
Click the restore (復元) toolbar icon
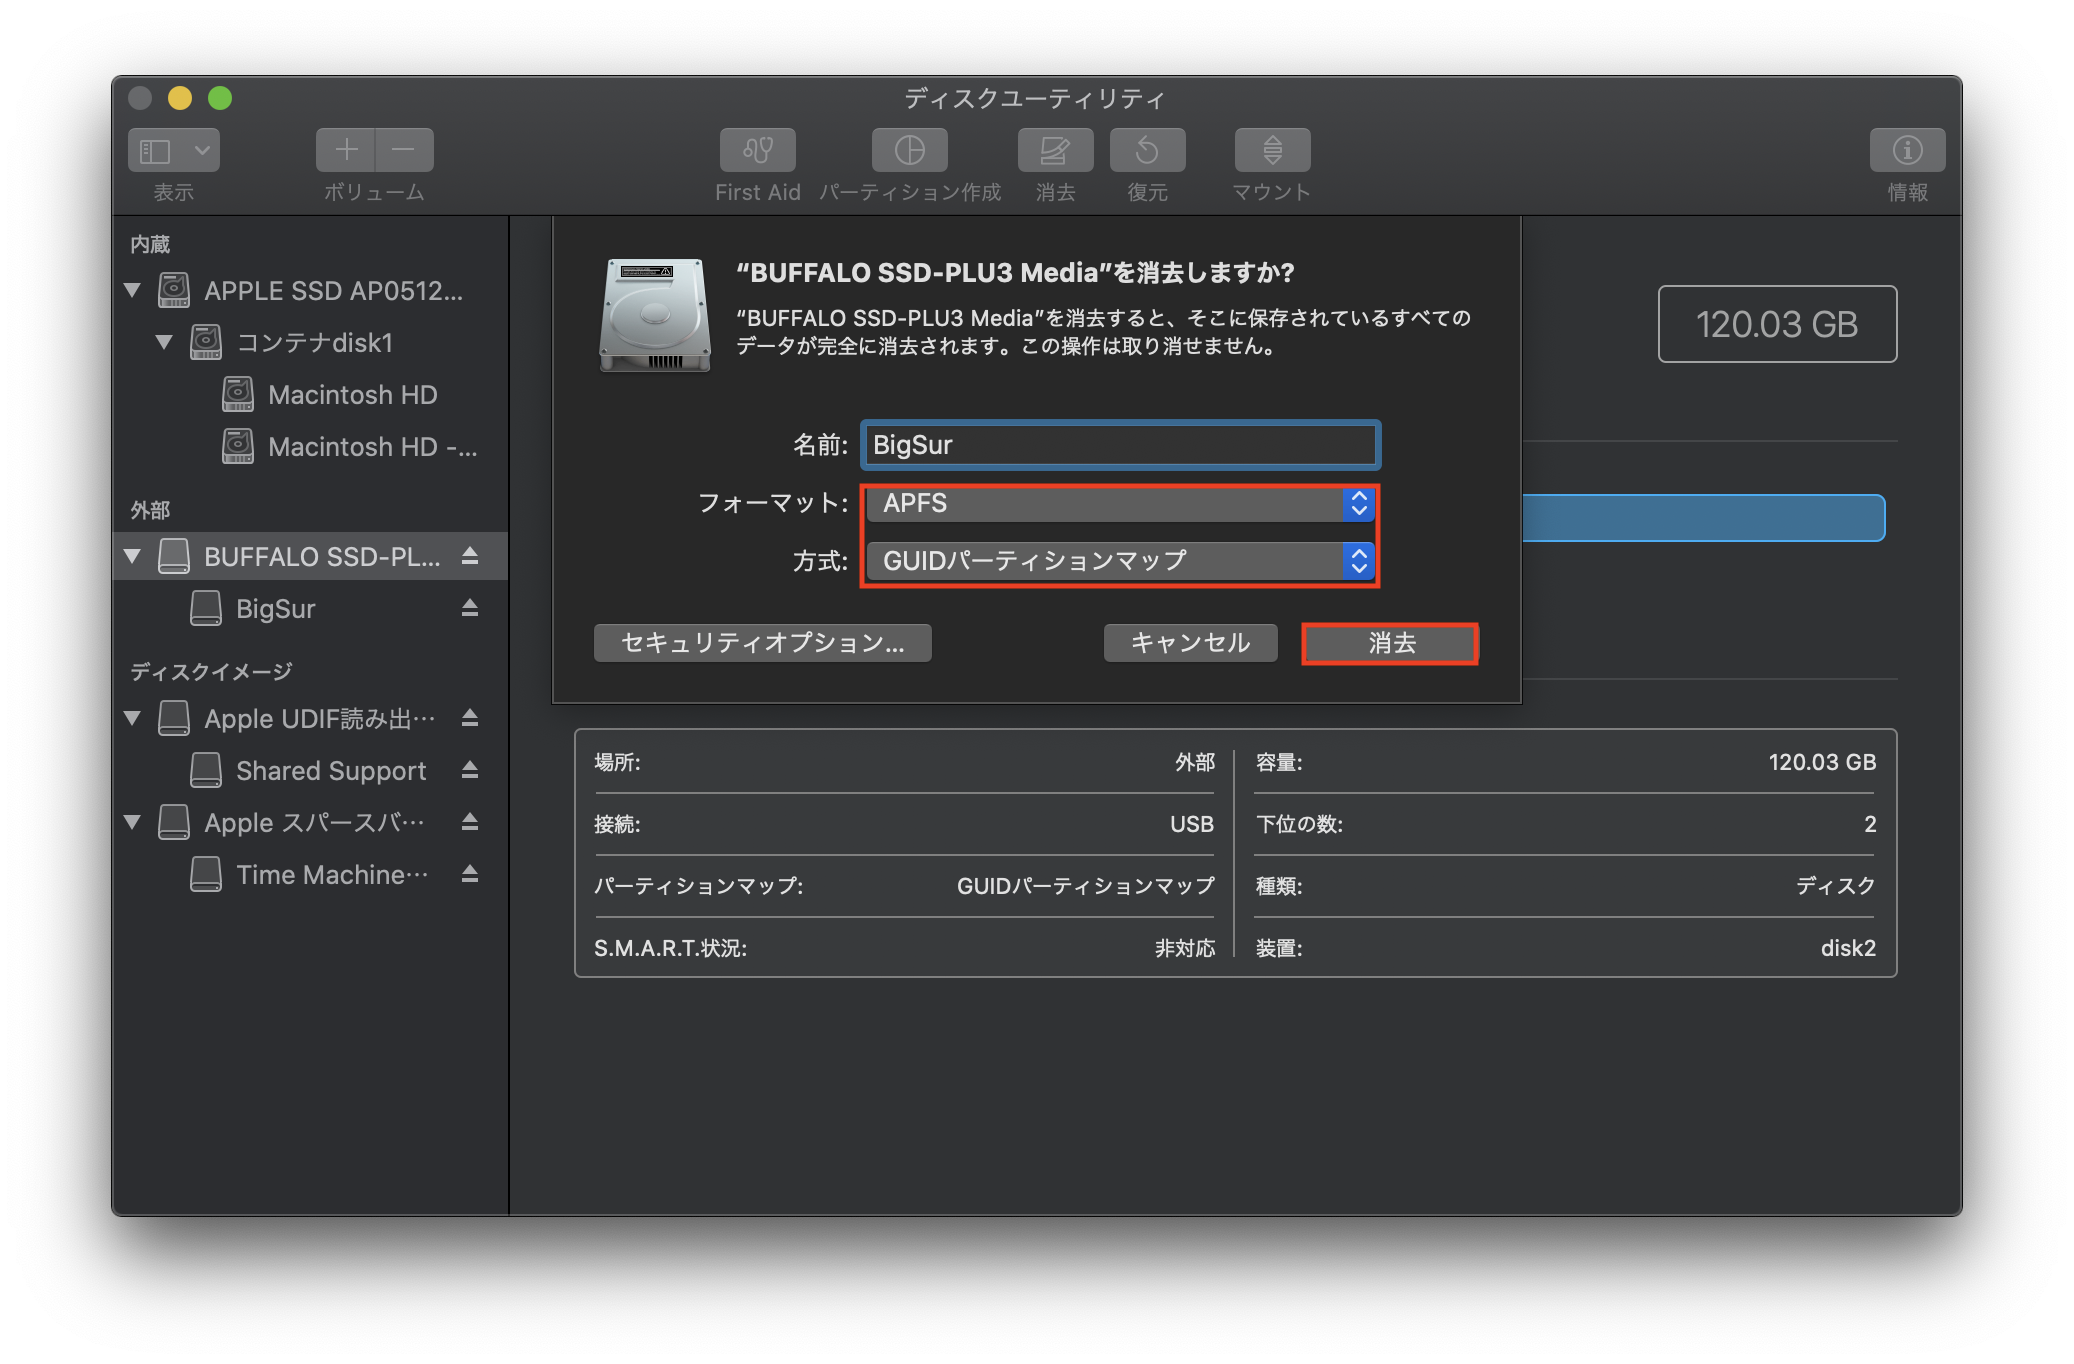tap(1147, 150)
